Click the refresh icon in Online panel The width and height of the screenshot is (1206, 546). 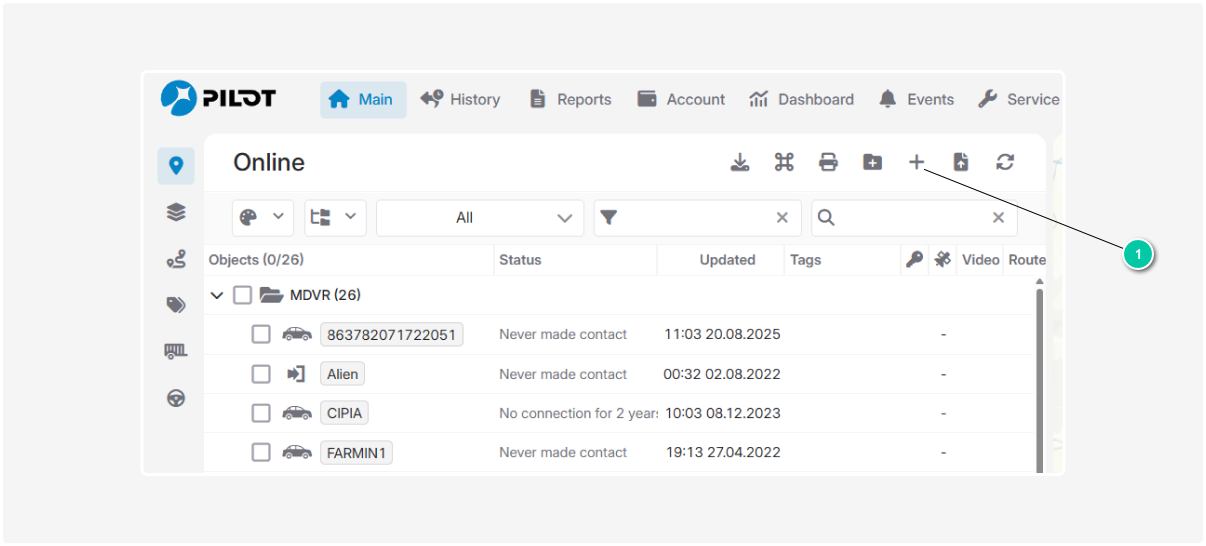[1005, 162]
